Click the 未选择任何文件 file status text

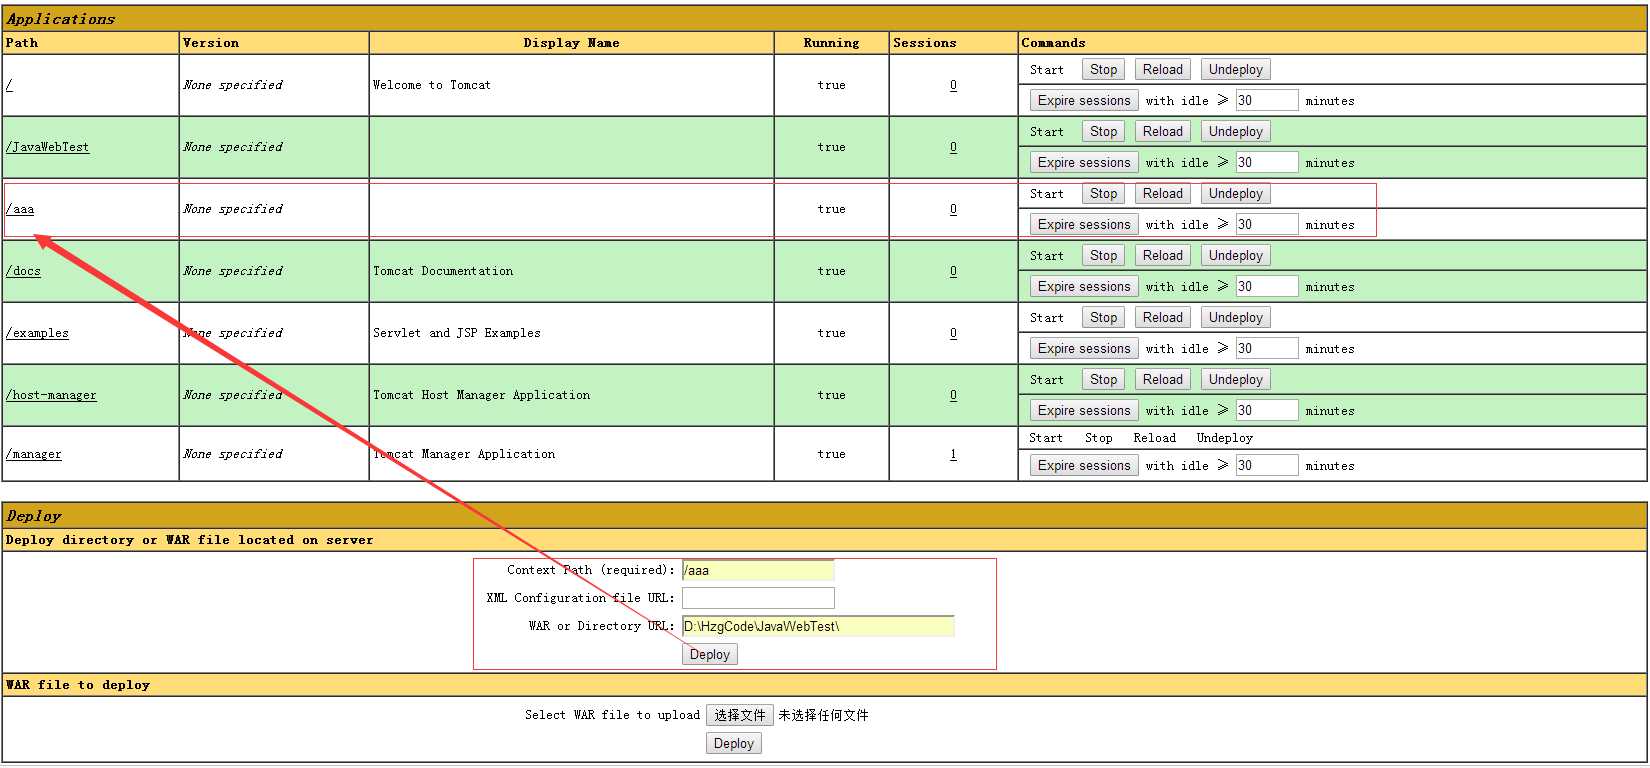point(823,715)
